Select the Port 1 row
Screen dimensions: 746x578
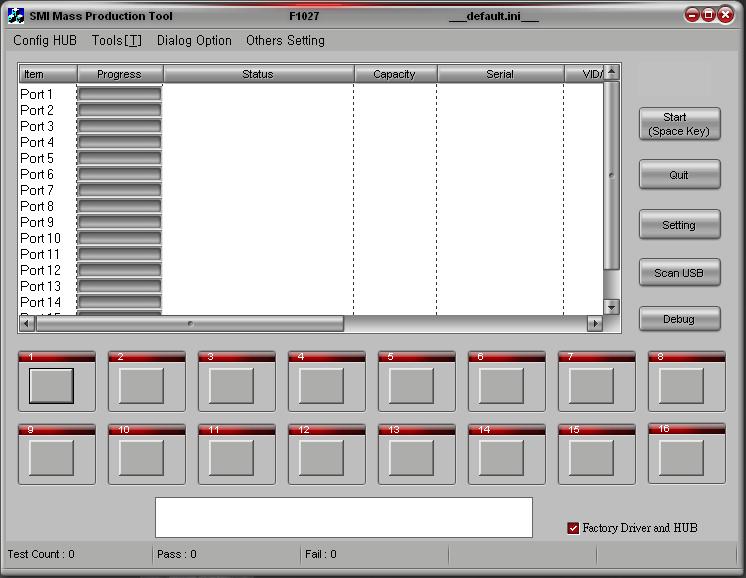[x=311, y=94]
